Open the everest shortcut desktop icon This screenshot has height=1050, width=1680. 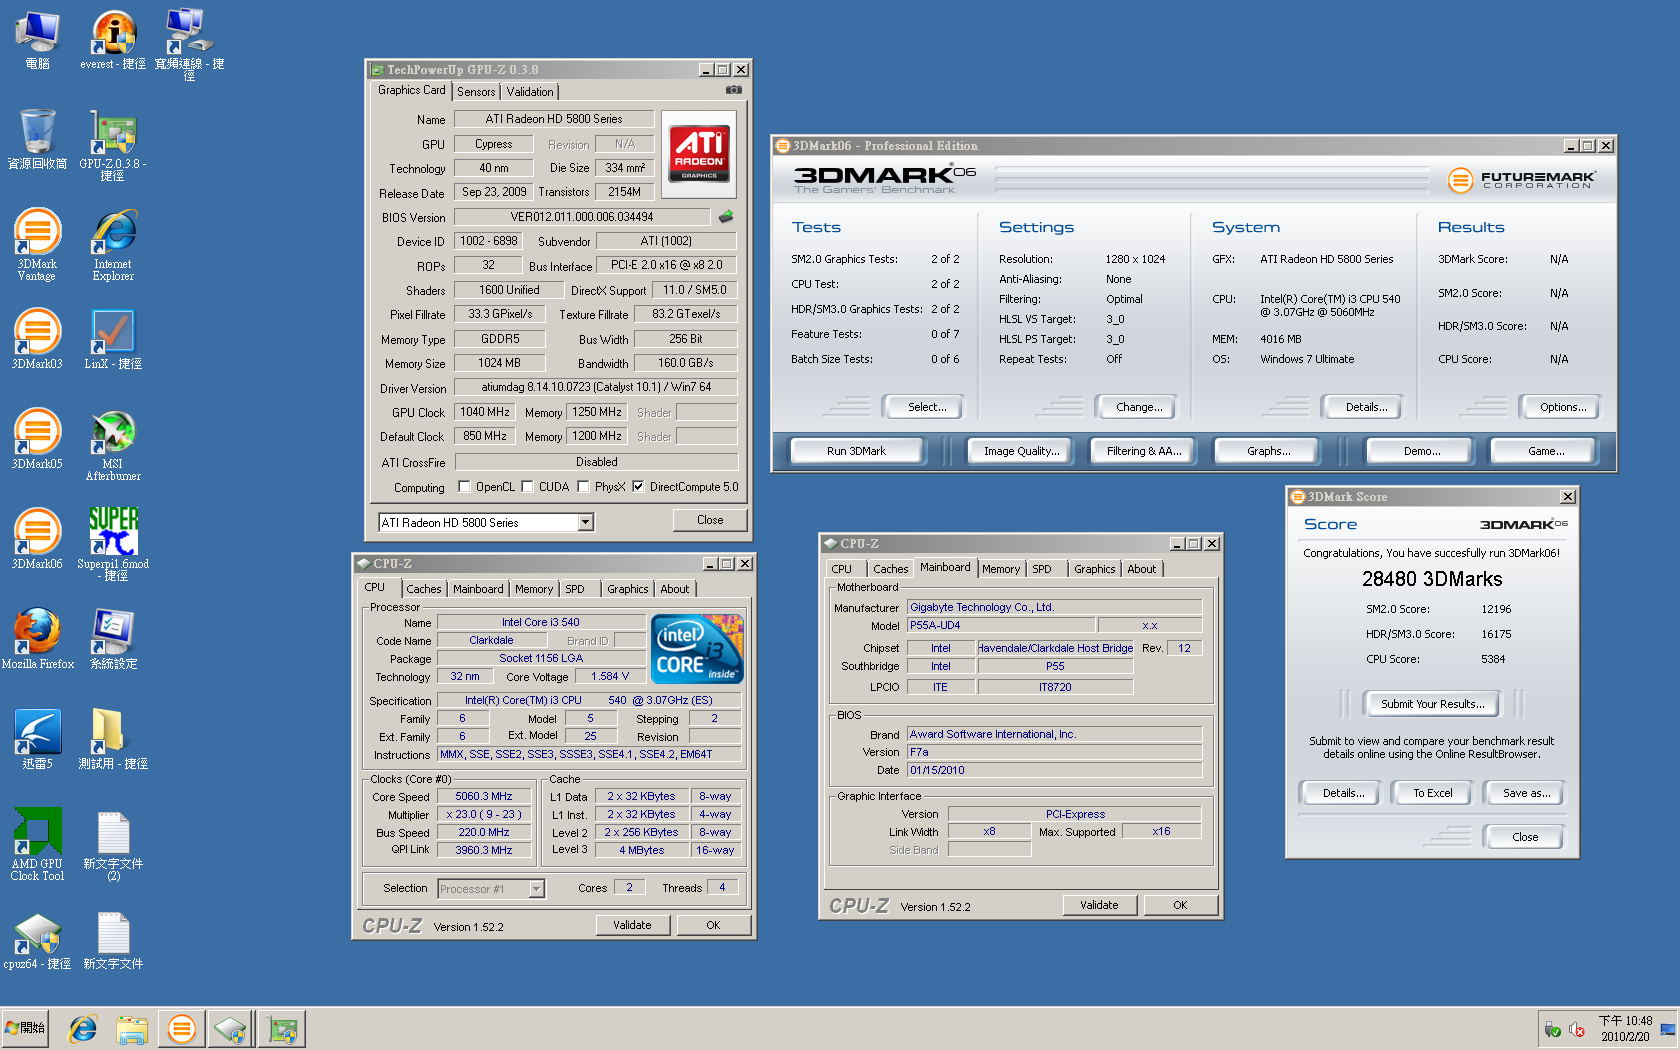(113, 40)
